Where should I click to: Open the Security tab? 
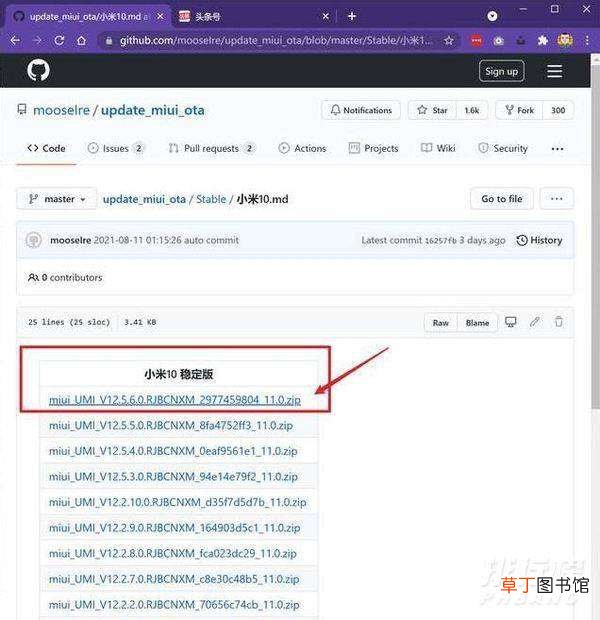[503, 149]
